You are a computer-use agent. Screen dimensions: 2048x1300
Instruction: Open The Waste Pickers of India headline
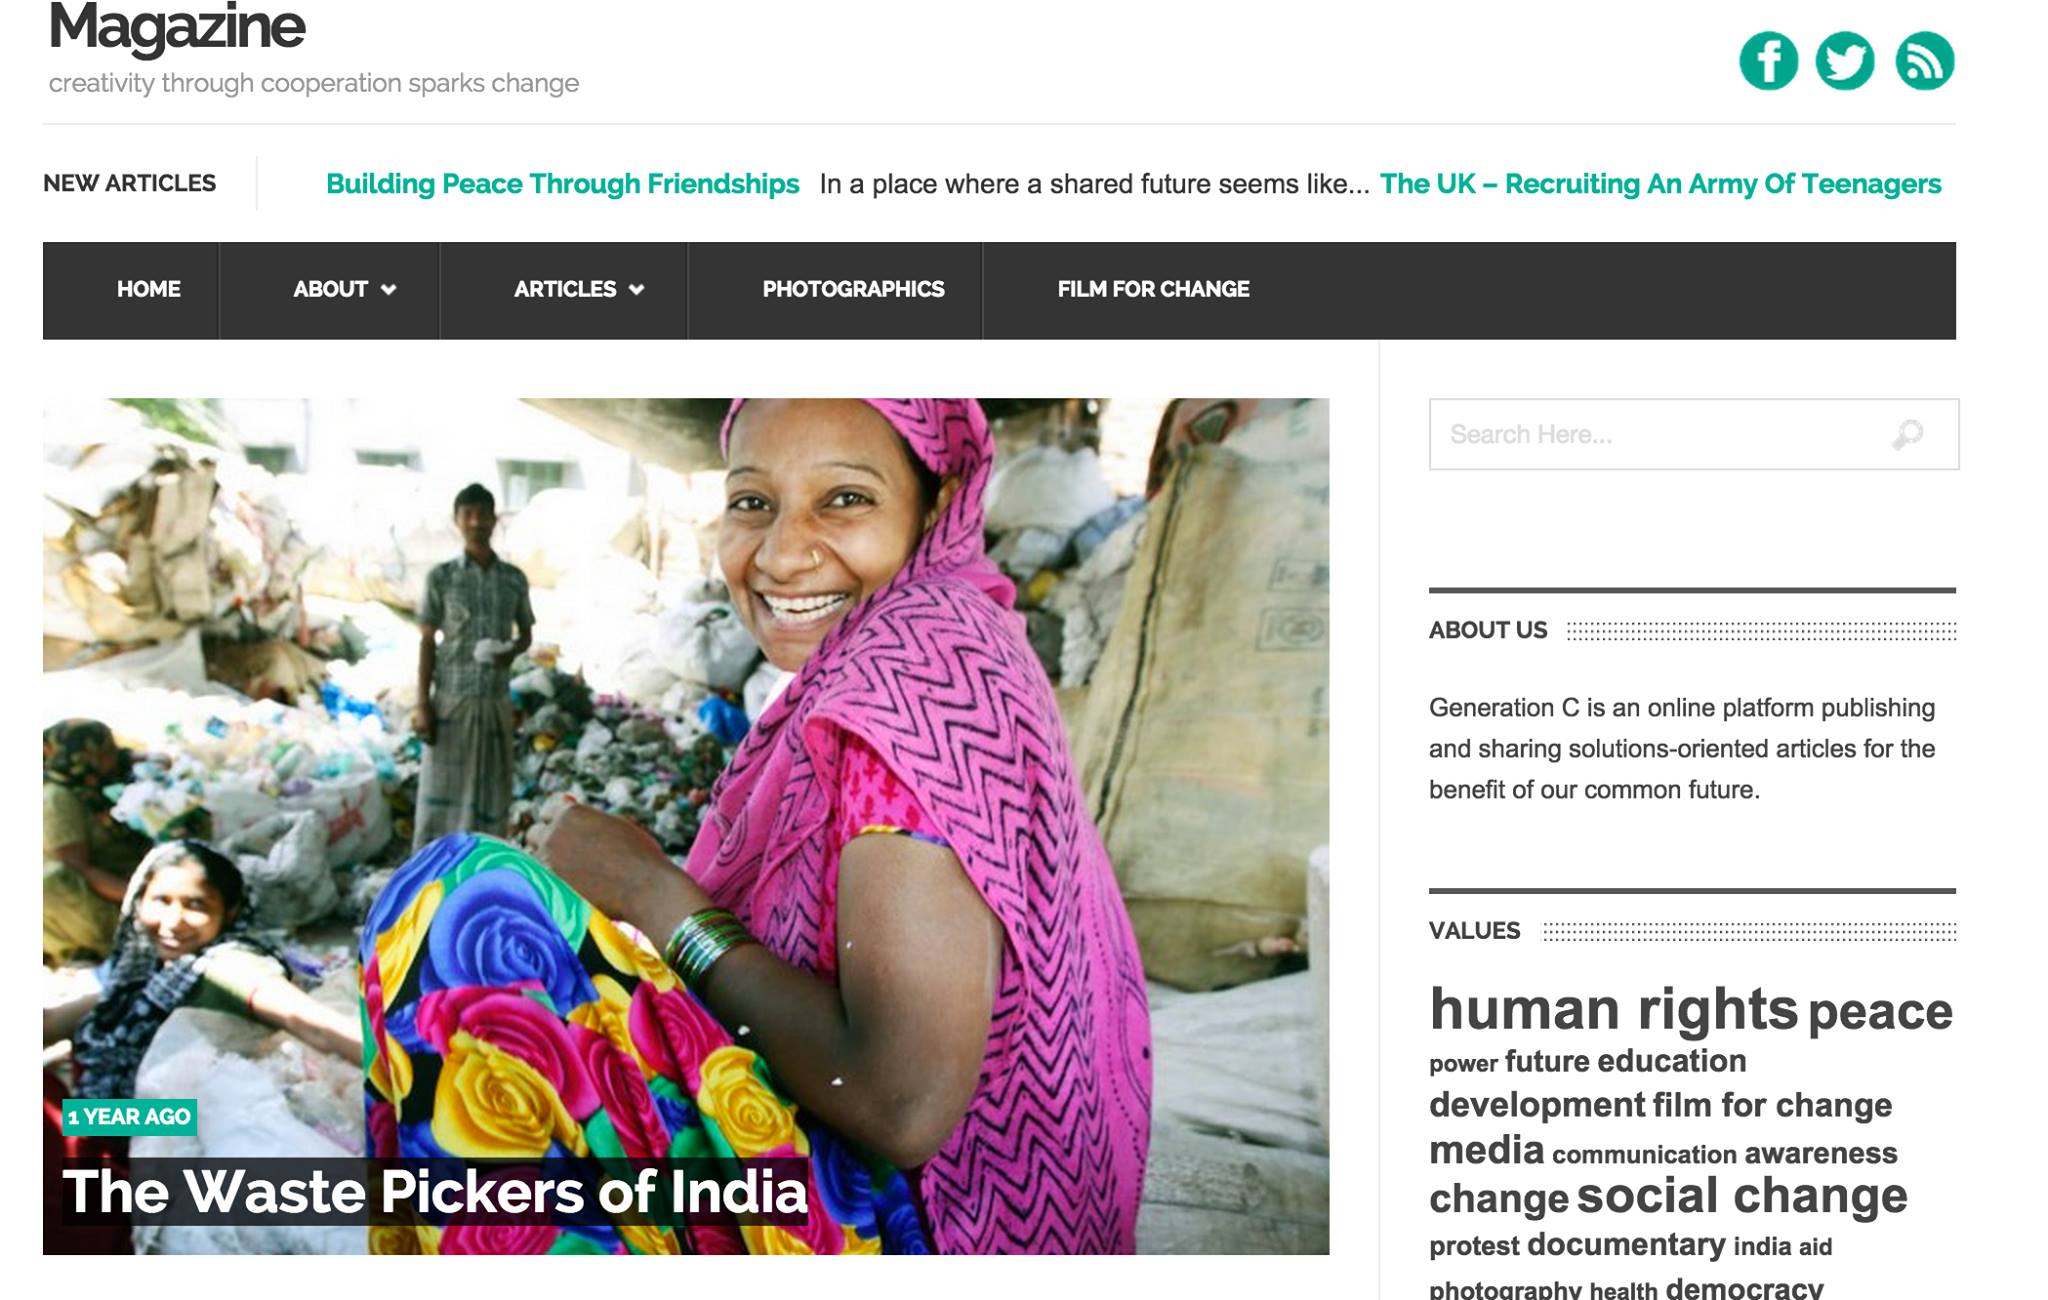click(435, 1192)
